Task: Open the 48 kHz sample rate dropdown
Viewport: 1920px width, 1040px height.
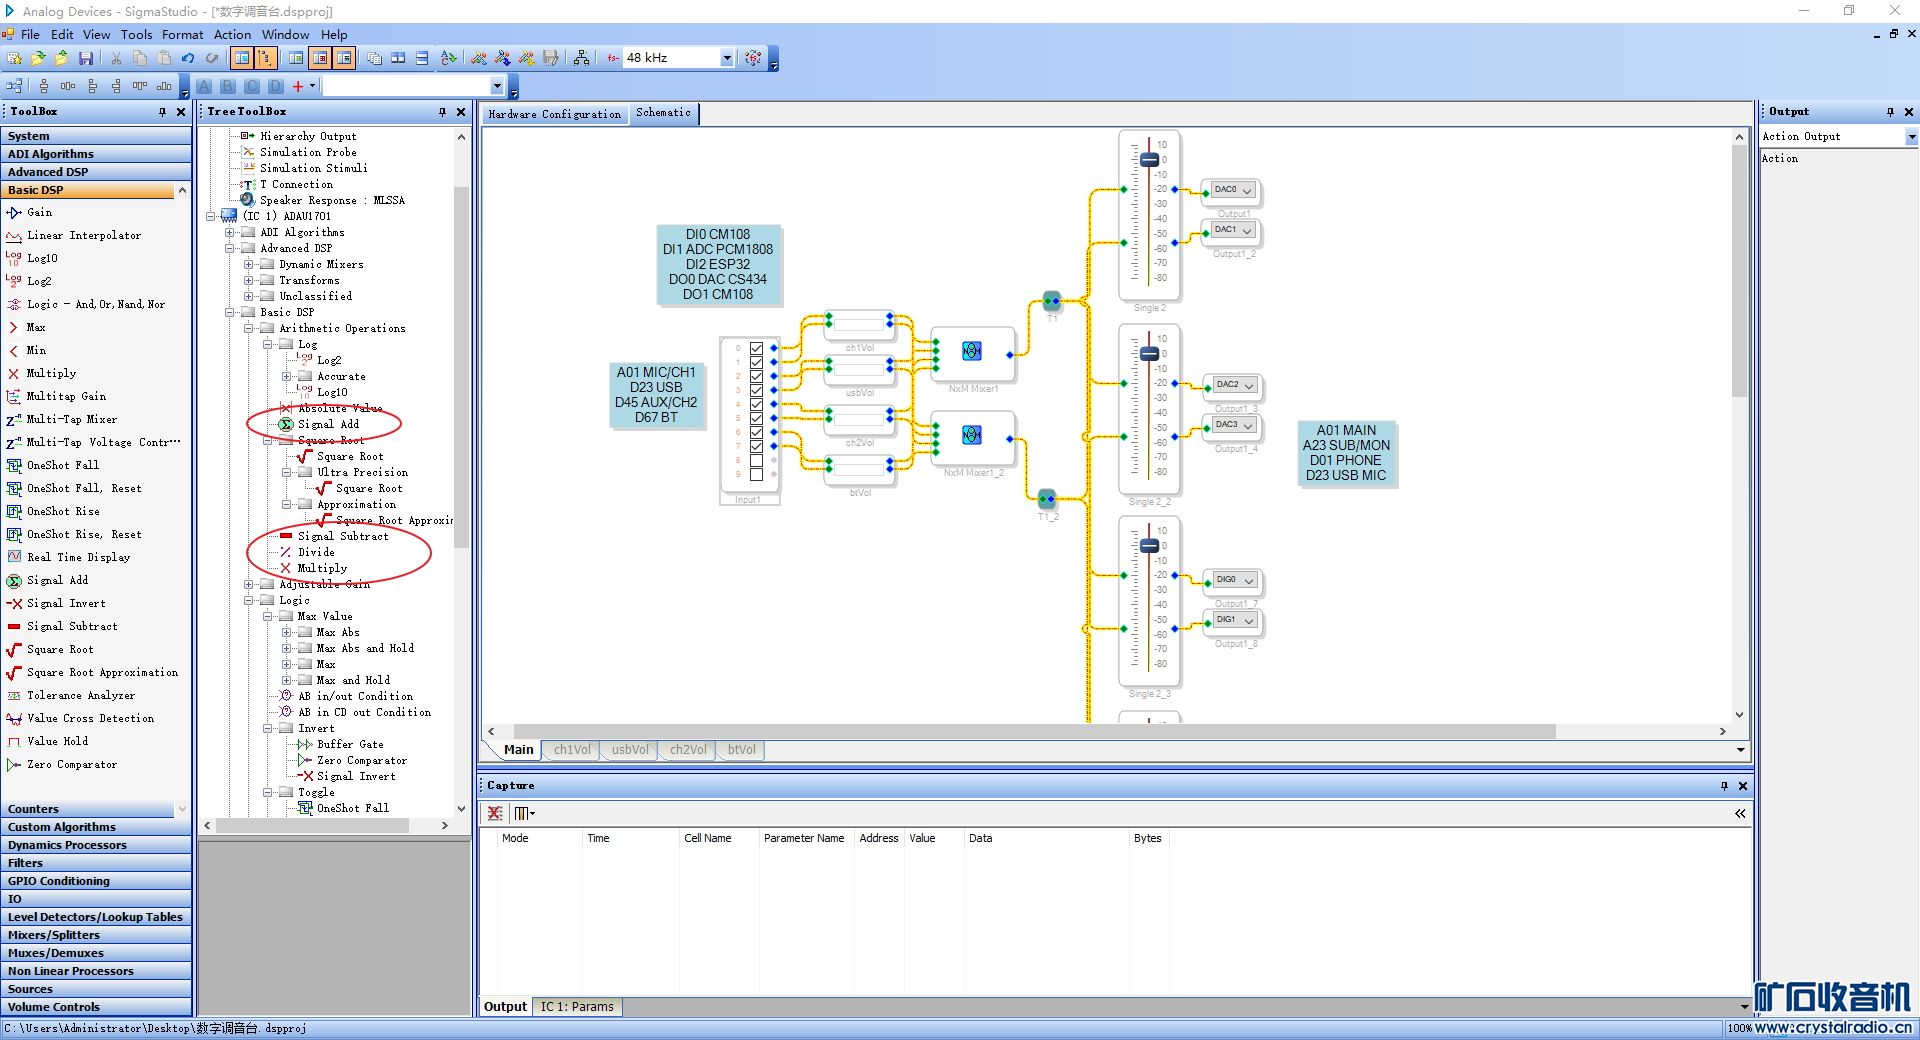Action: click(x=727, y=59)
